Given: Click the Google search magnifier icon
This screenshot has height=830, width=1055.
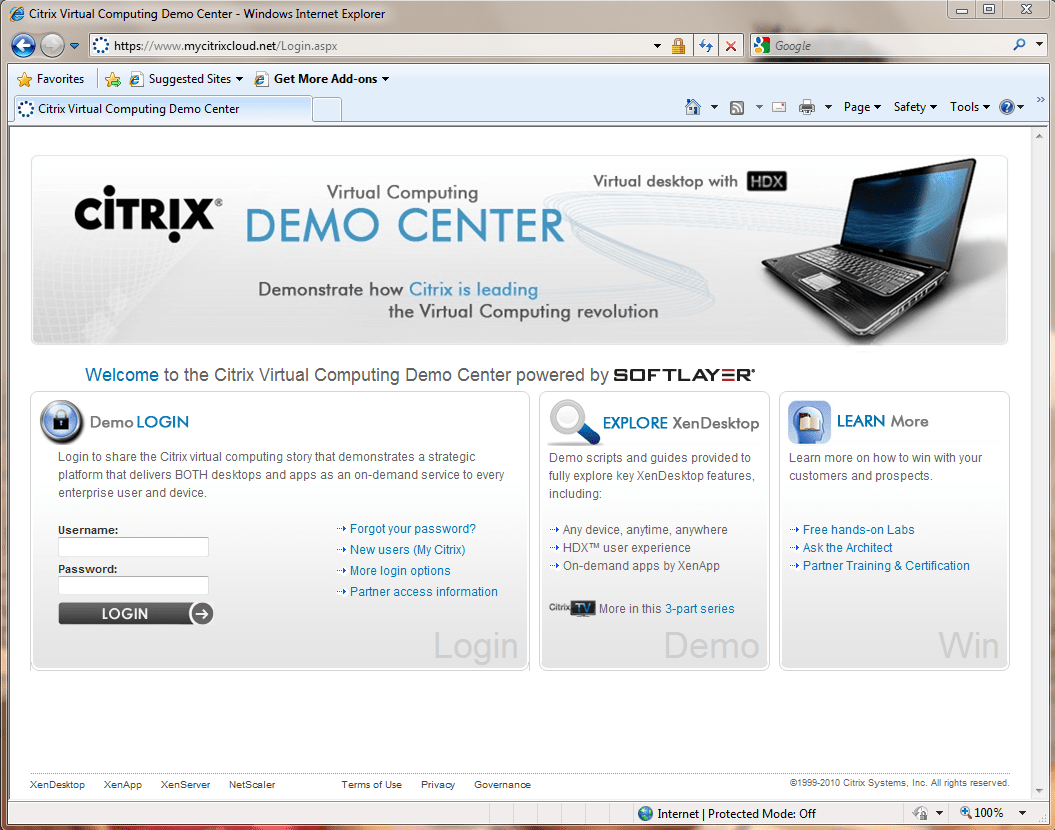Looking at the screenshot, I should point(1019,45).
